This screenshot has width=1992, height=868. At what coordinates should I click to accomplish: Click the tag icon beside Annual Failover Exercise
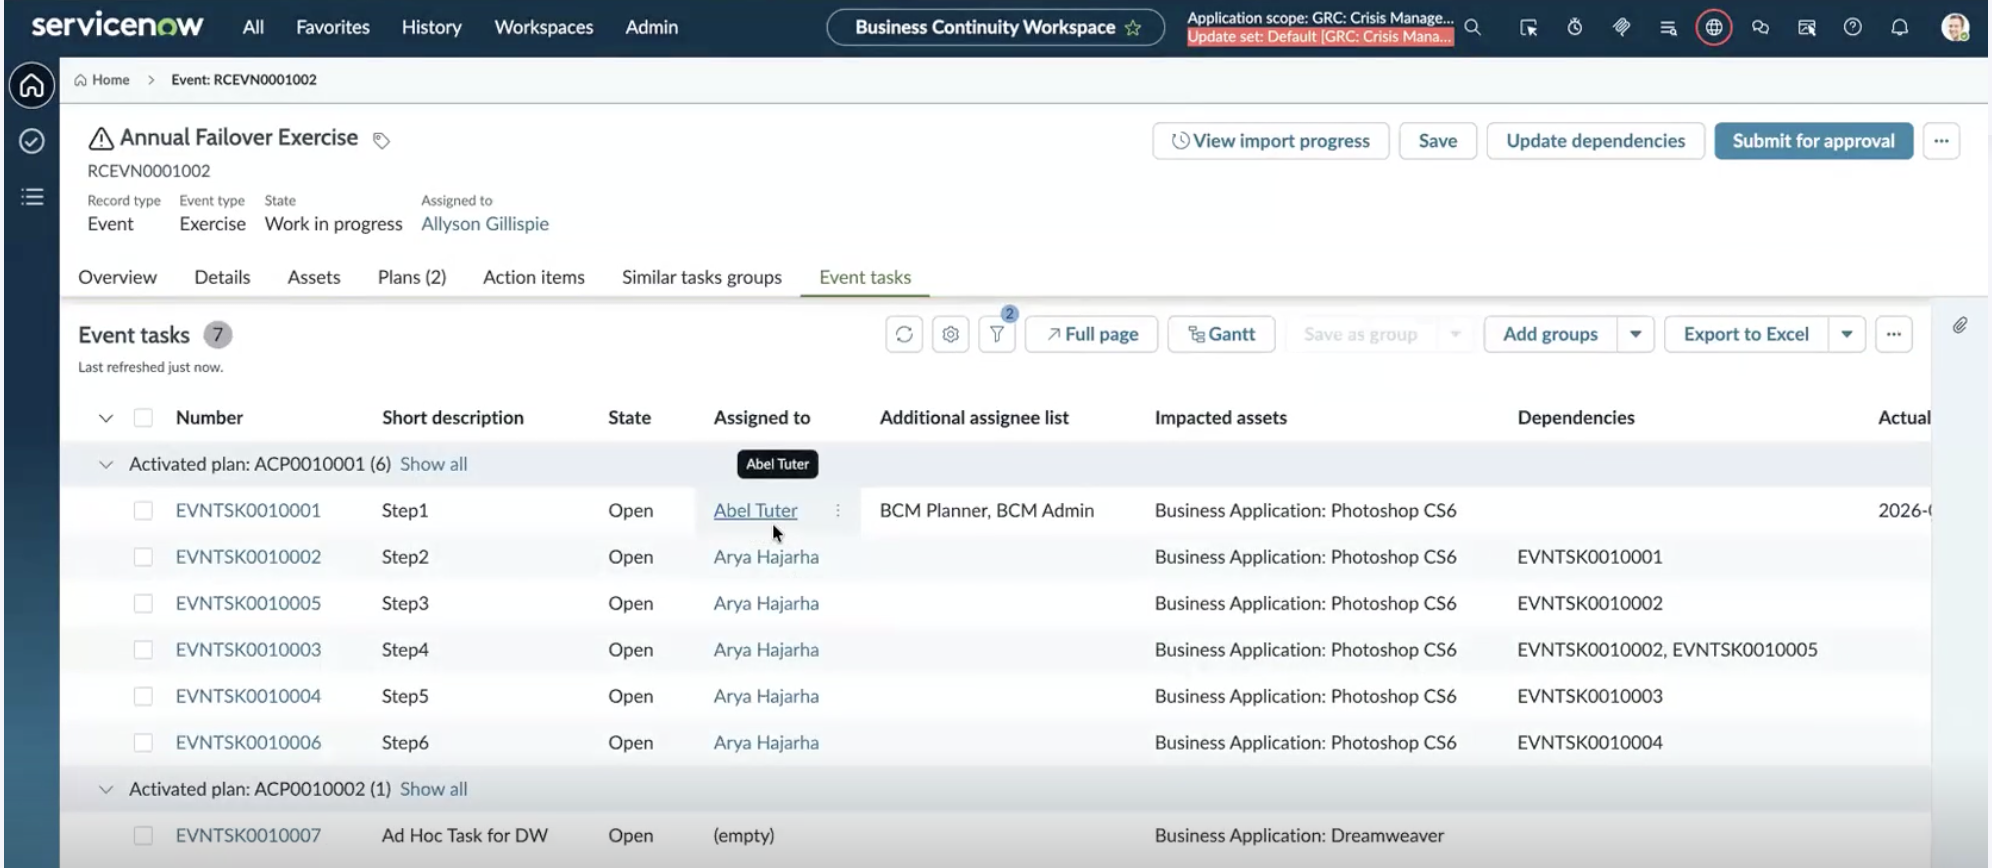click(x=381, y=140)
